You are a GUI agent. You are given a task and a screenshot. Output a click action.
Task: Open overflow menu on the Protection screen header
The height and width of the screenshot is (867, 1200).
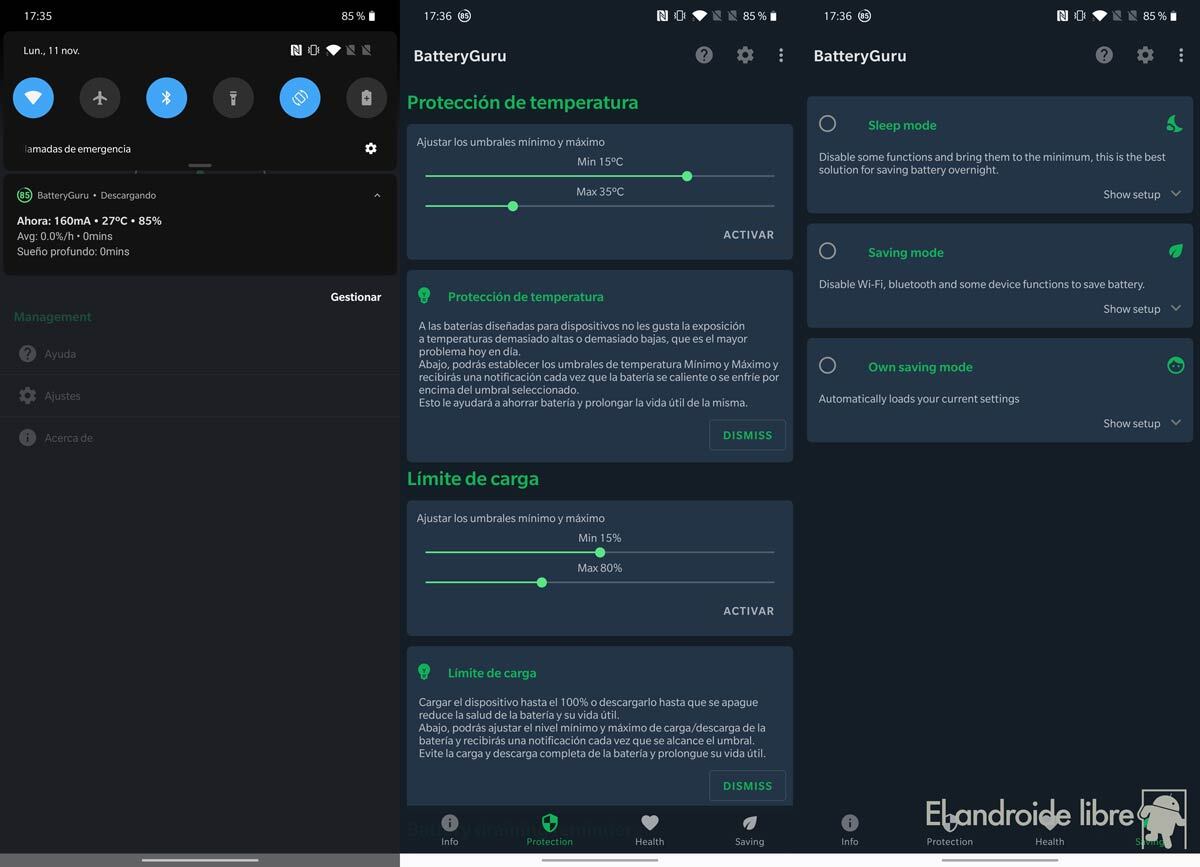781,55
